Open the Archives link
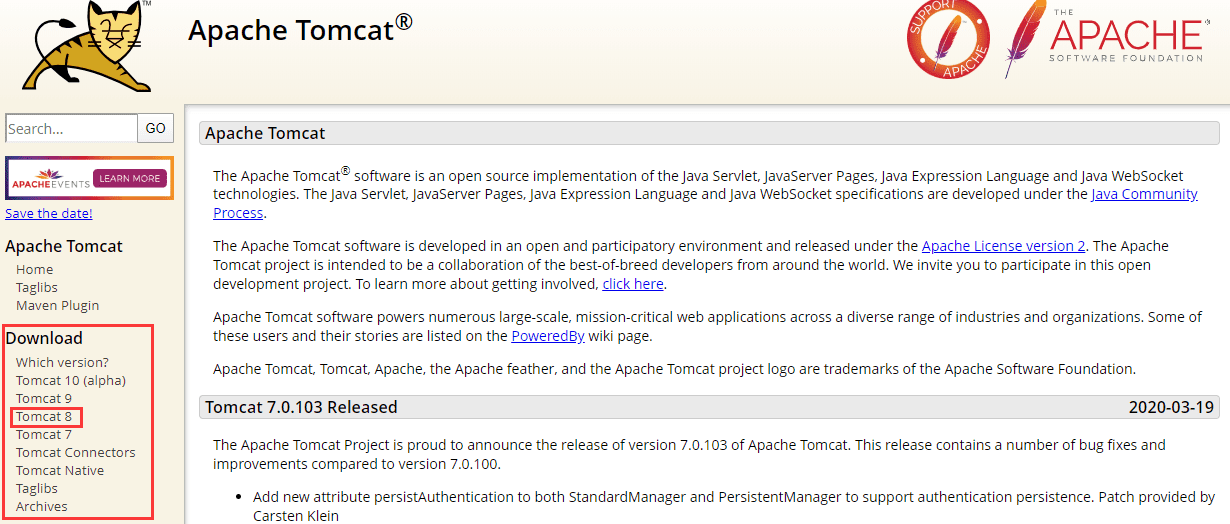 42,506
